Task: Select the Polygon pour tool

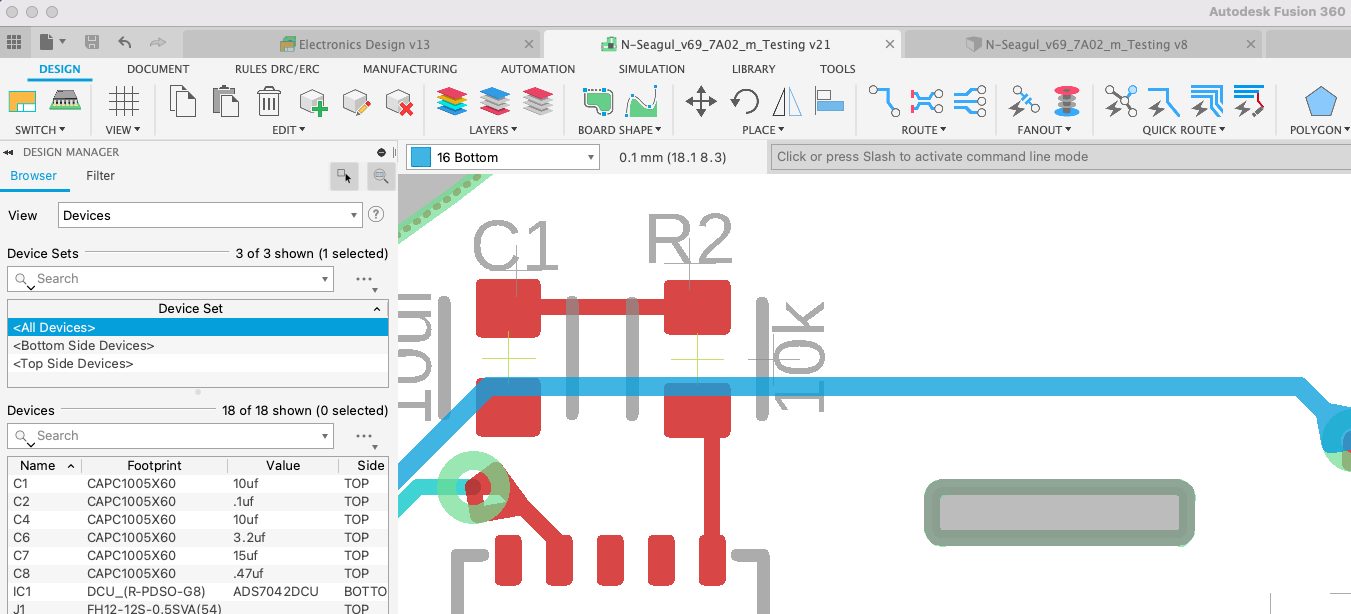Action: pos(1321,102)
